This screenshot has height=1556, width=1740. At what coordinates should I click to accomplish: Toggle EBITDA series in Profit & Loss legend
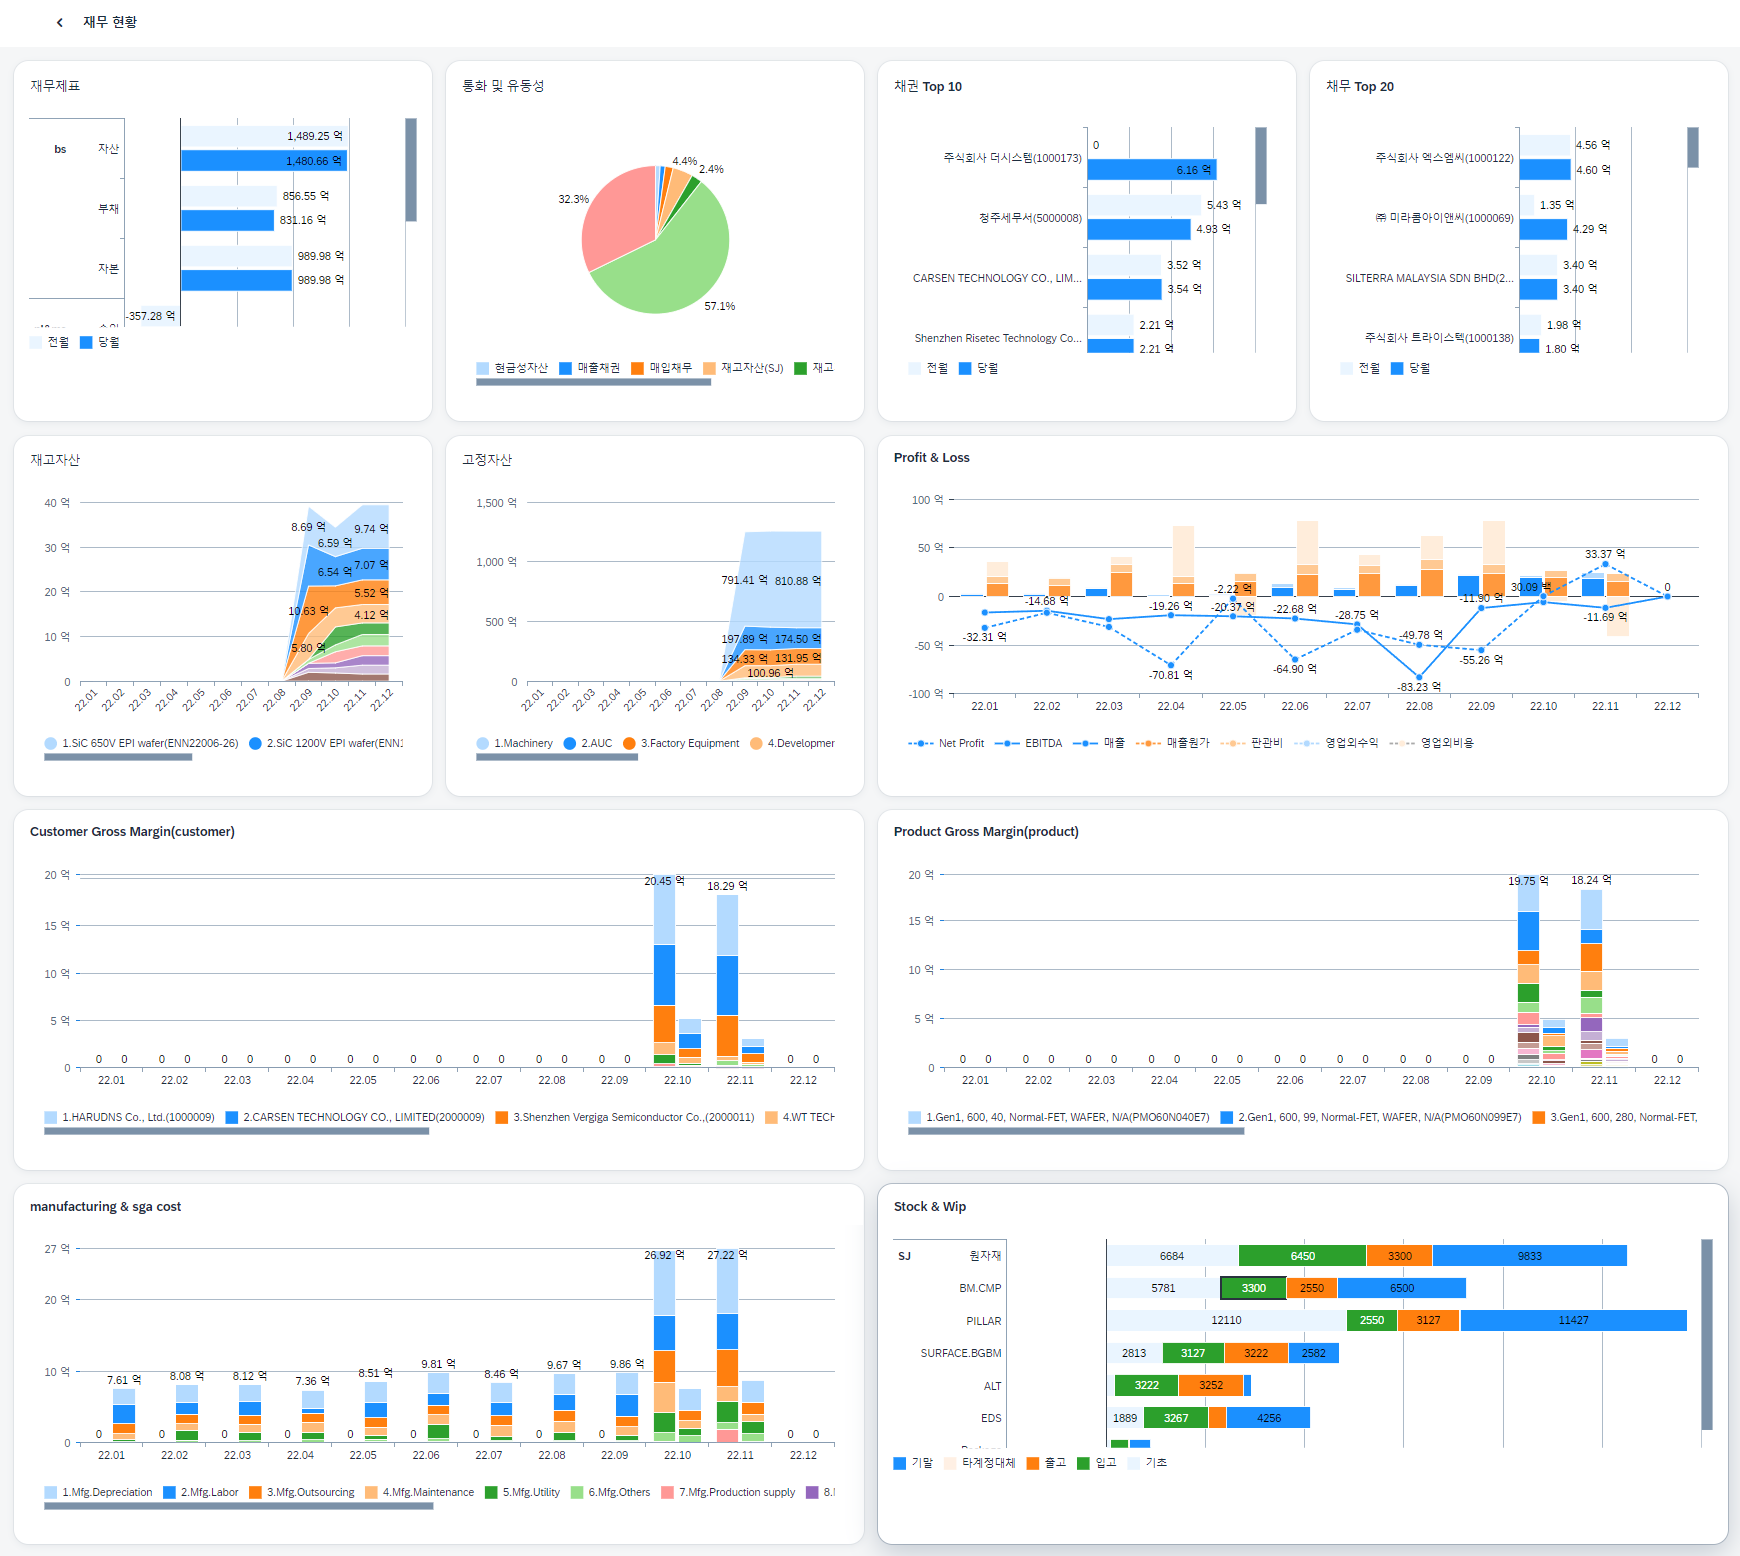[1029, 743]
